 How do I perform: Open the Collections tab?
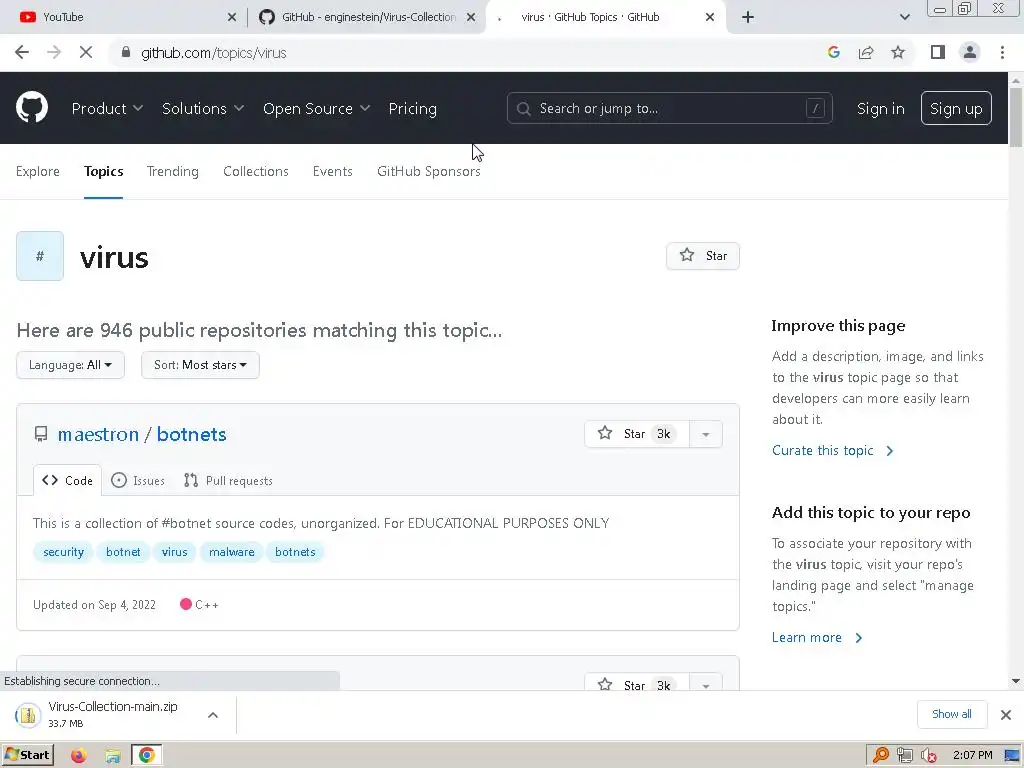(256, 171)
